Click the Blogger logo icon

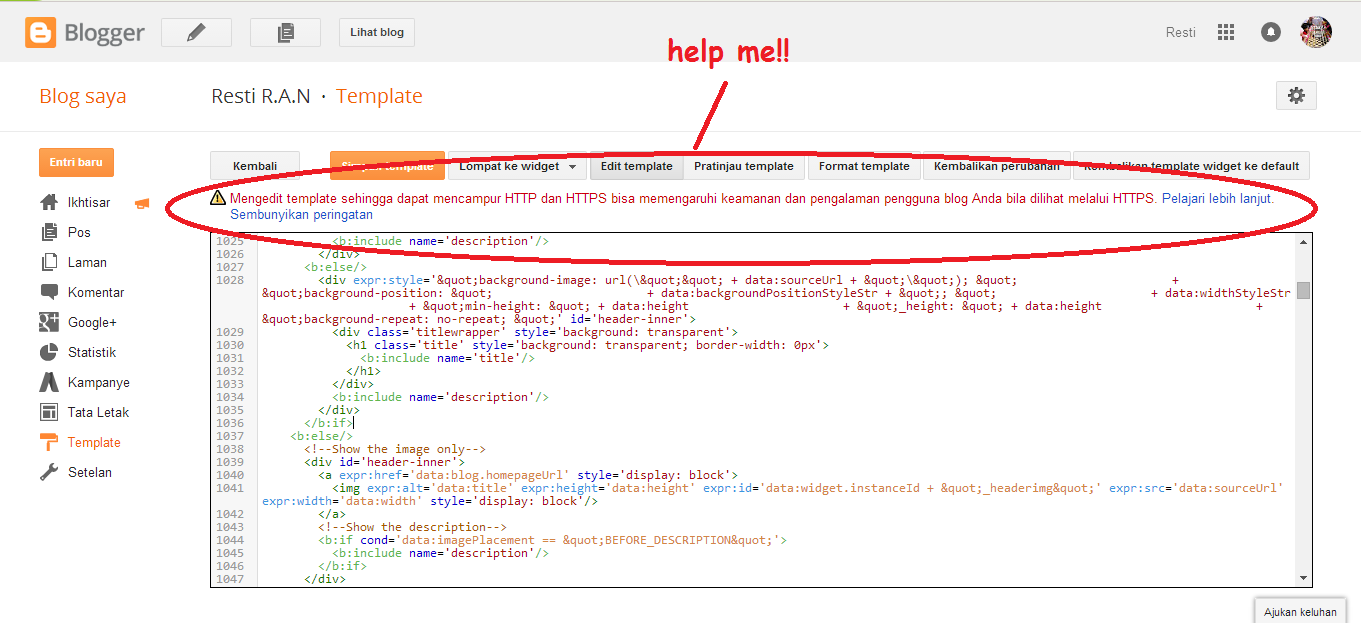(x=42, y=33)
